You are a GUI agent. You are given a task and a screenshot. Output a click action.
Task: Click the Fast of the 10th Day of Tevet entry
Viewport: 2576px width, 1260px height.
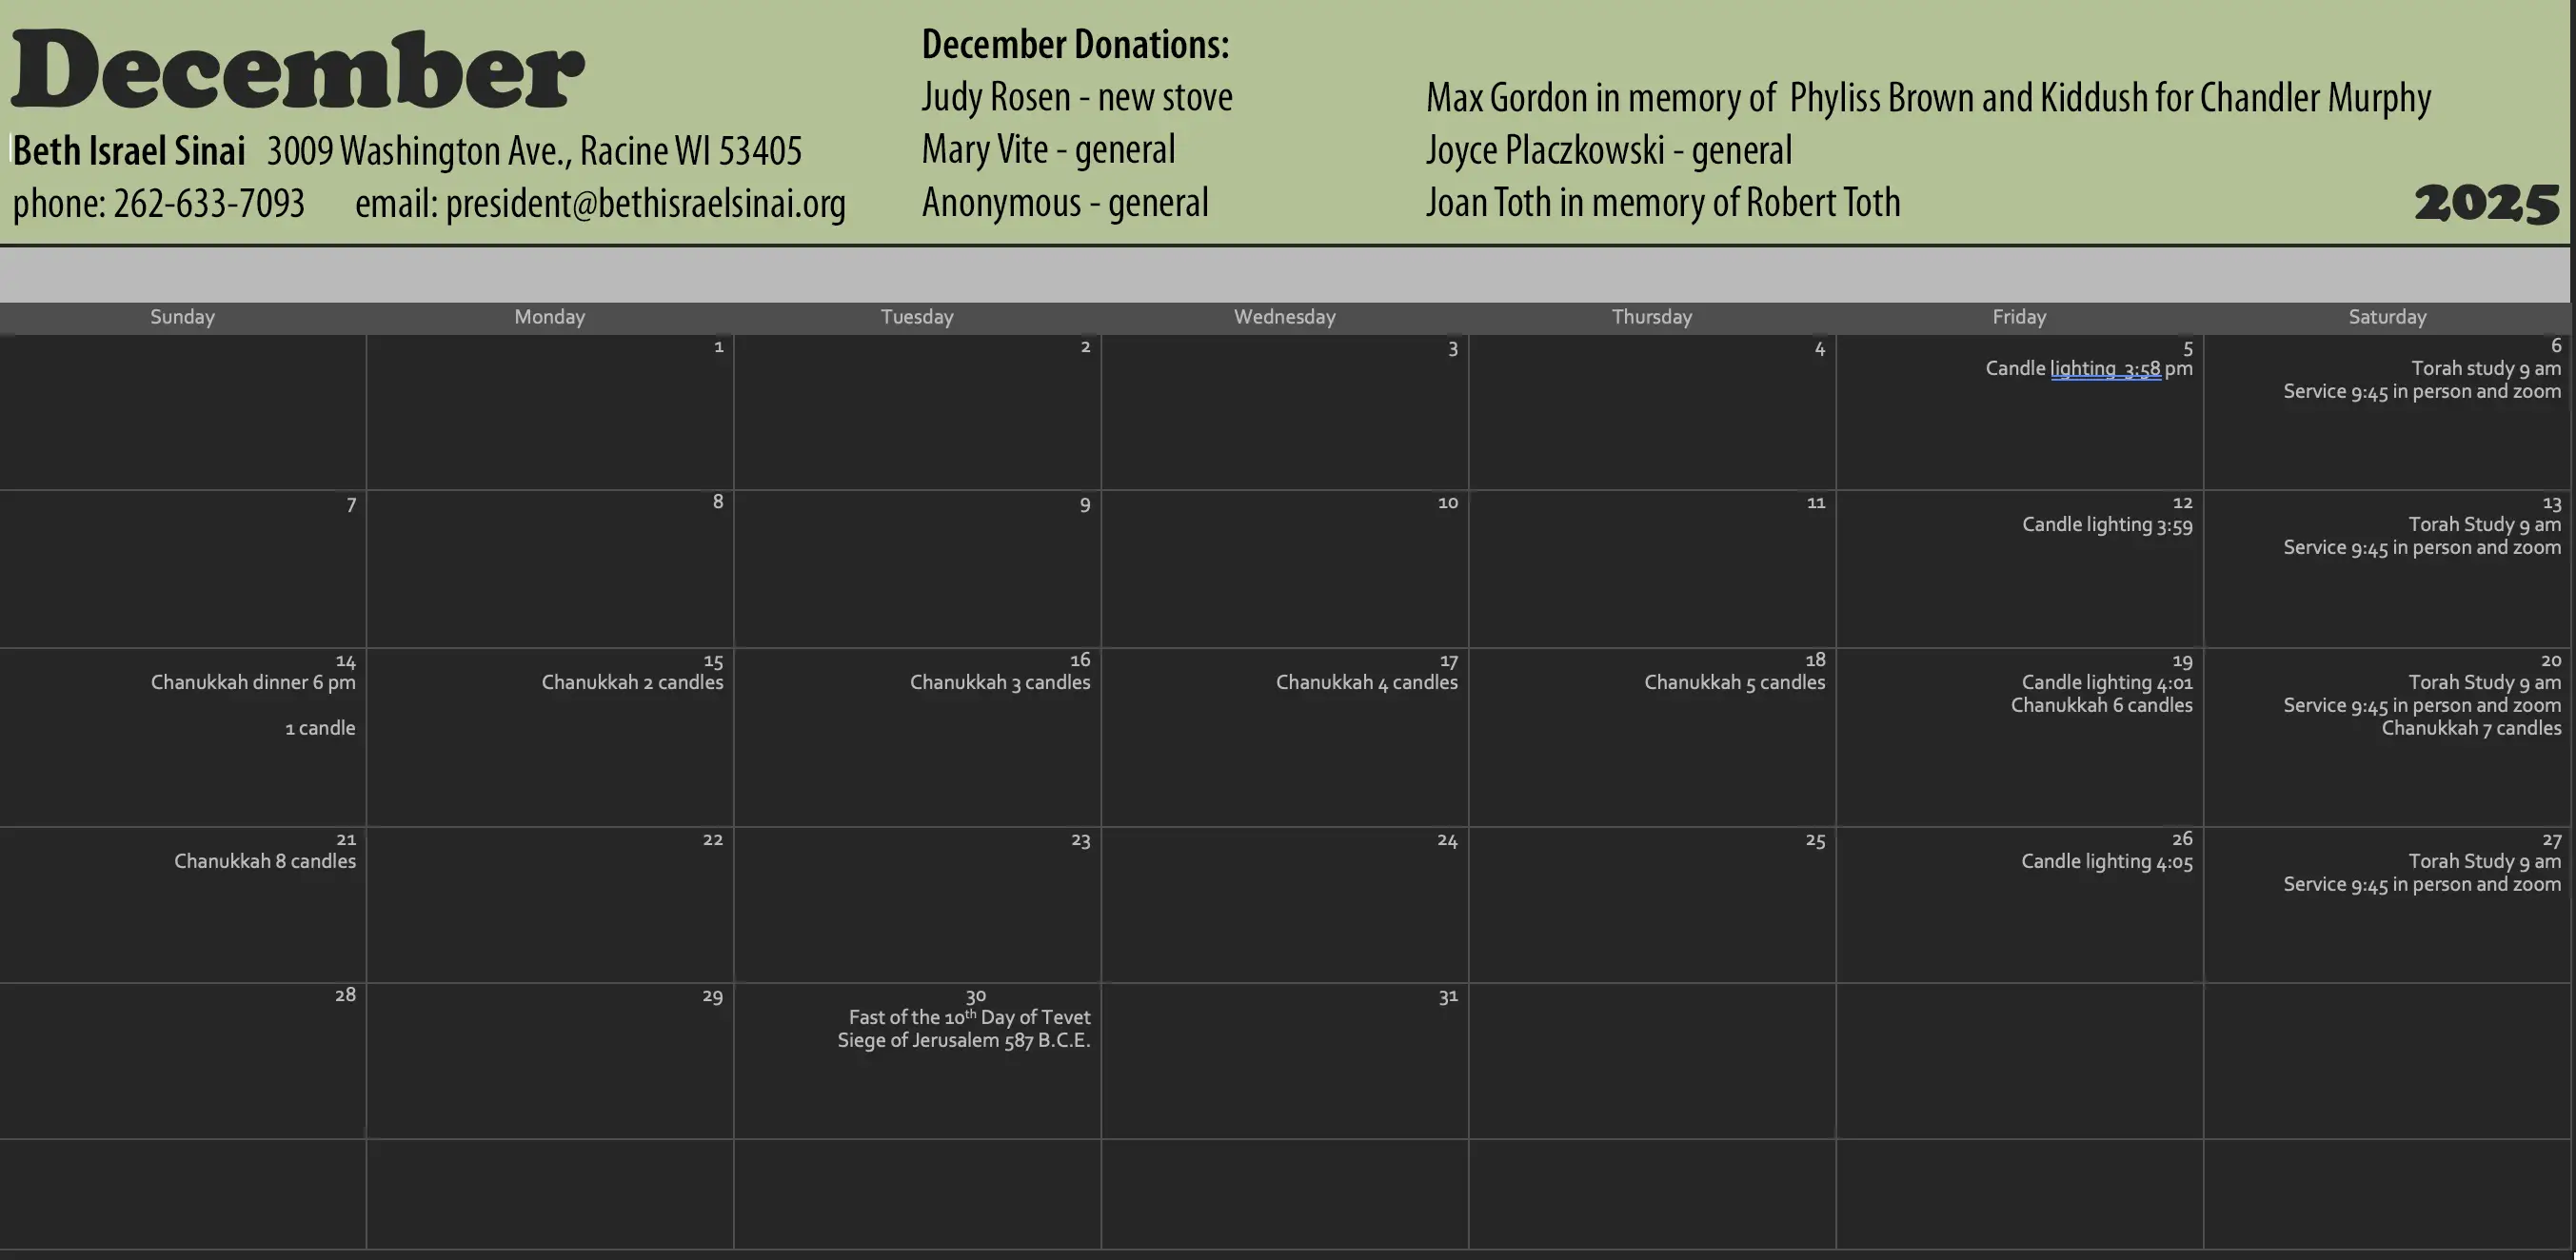click(968, 1018)
